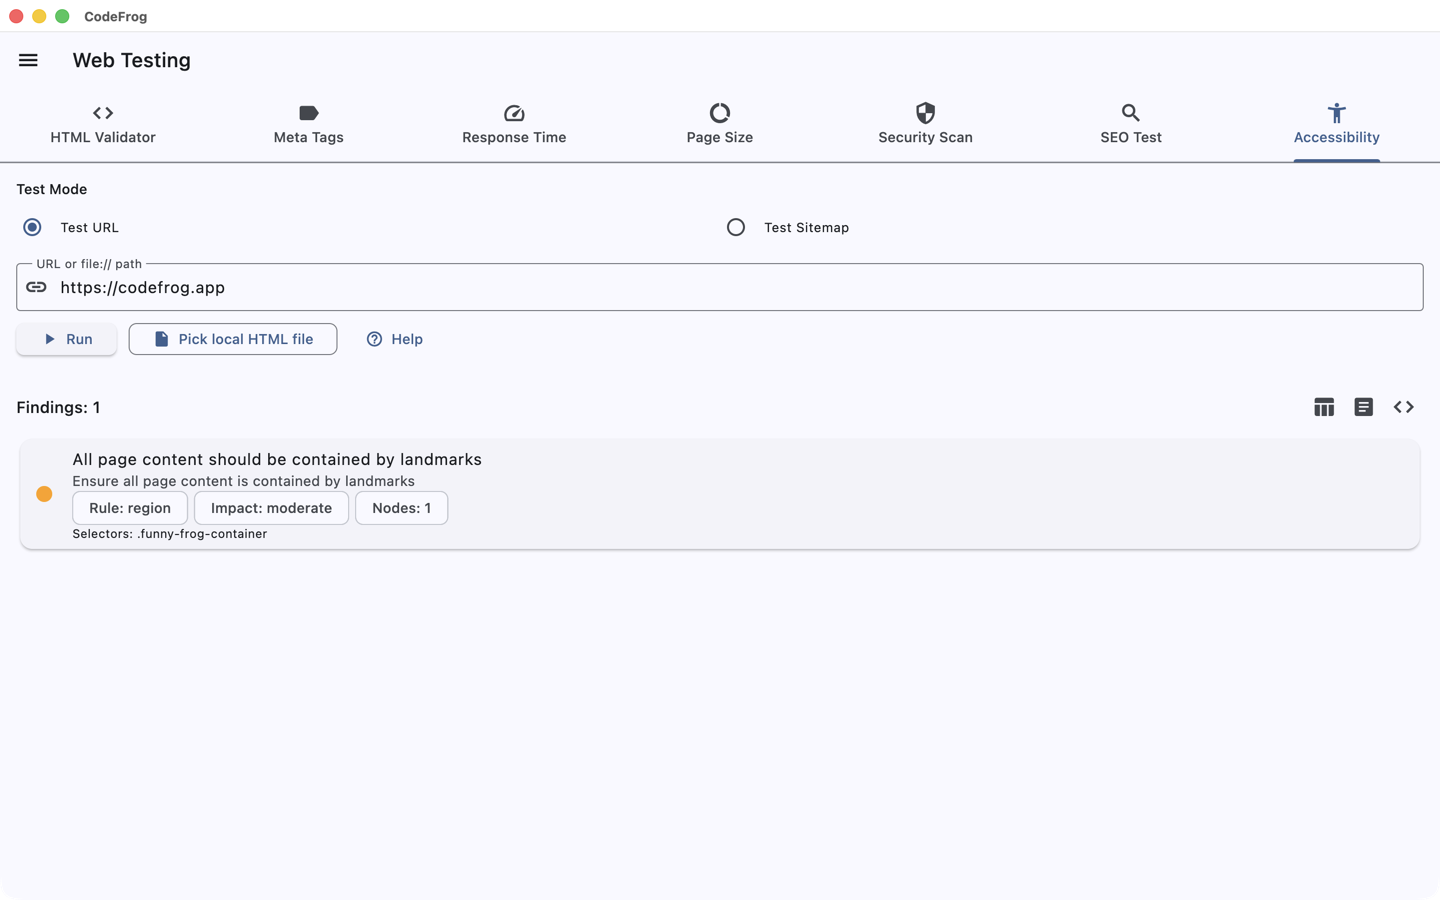Click the Response Time gauge icon

(x=514, y=113)
